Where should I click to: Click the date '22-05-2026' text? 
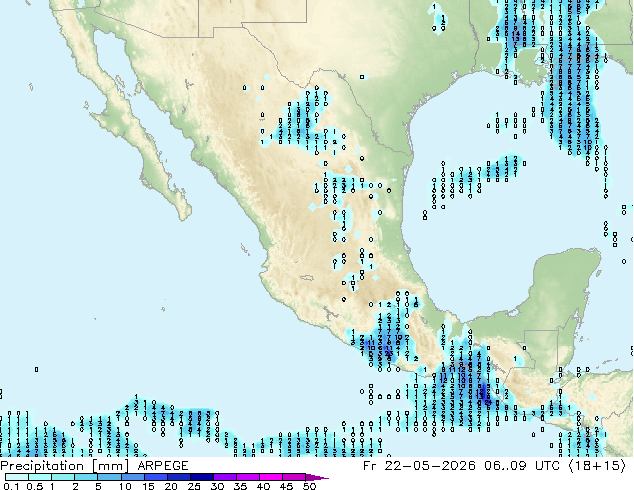[430, 466]
